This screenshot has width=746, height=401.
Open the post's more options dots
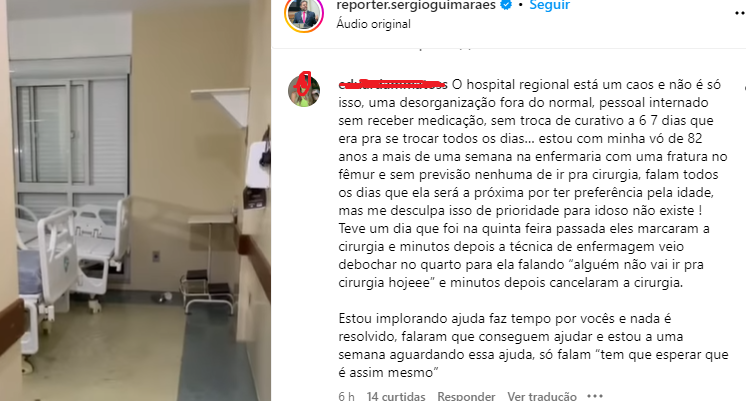pos(740,13)
